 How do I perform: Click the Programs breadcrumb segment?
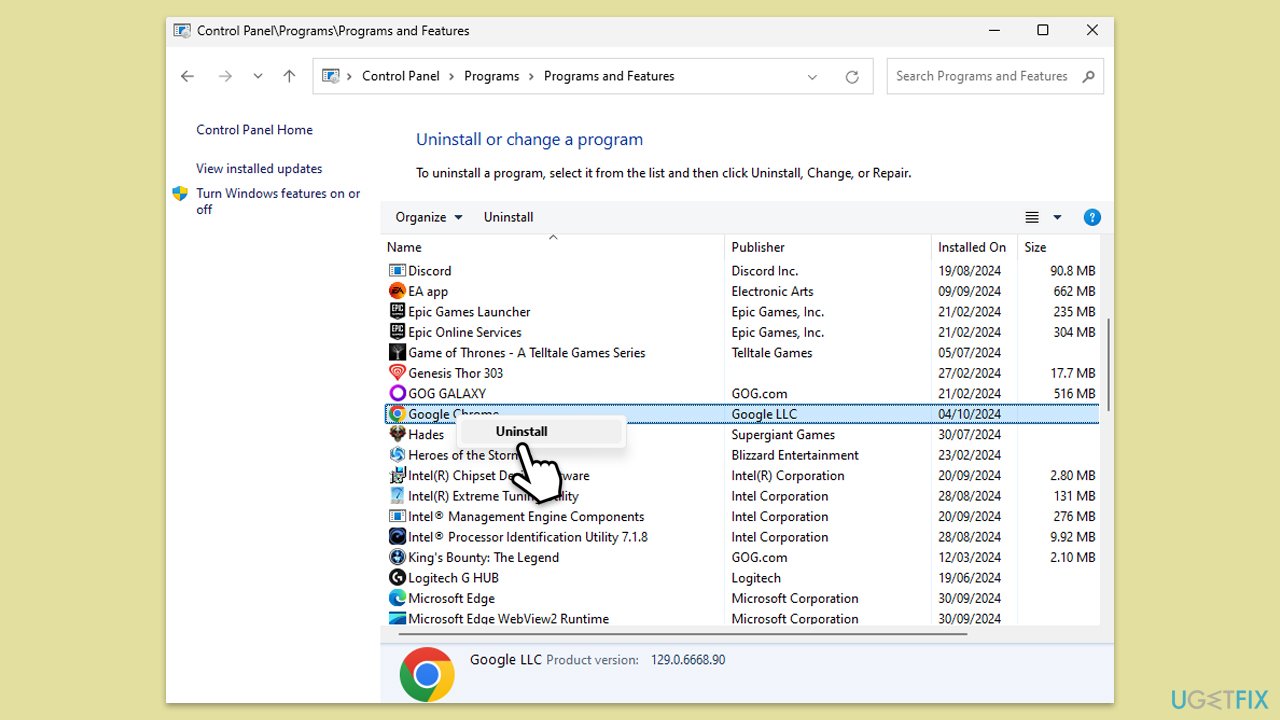pyautogui.click(x=492, y=76)
